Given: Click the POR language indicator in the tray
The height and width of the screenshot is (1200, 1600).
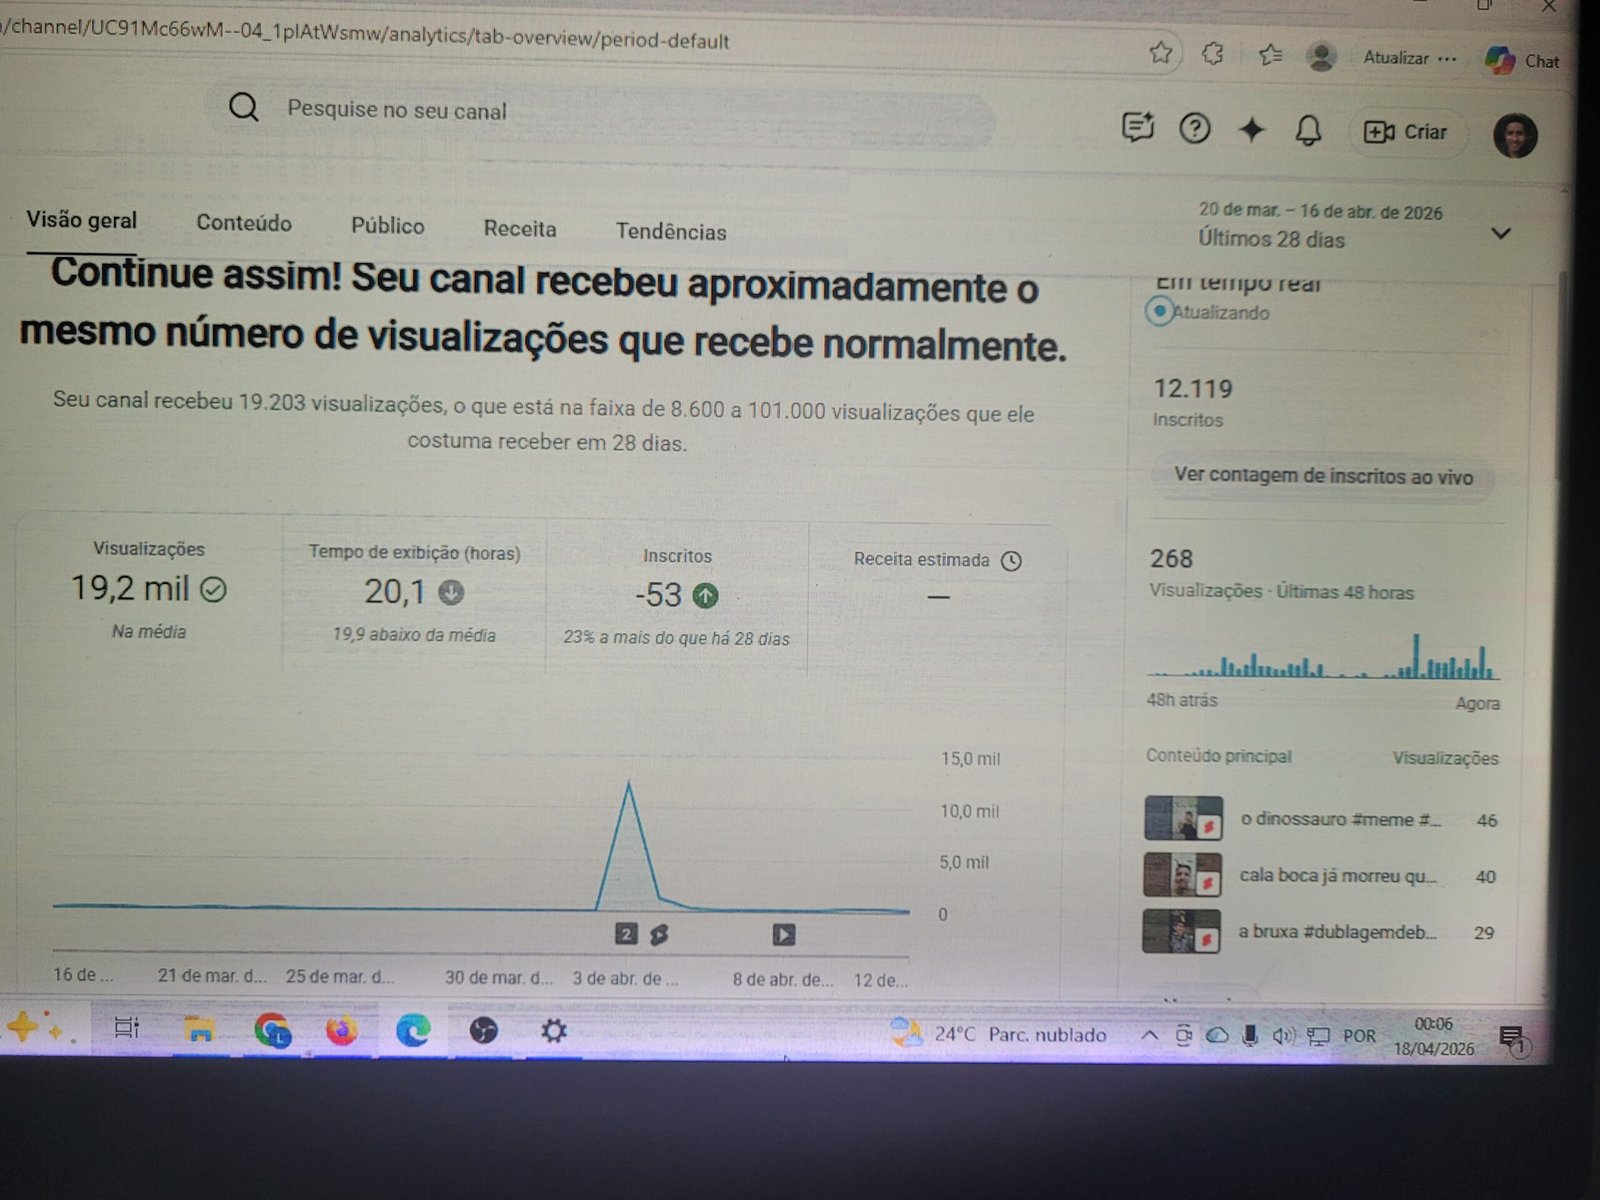Looking at the screenshot, I should coord(1359,1036).
